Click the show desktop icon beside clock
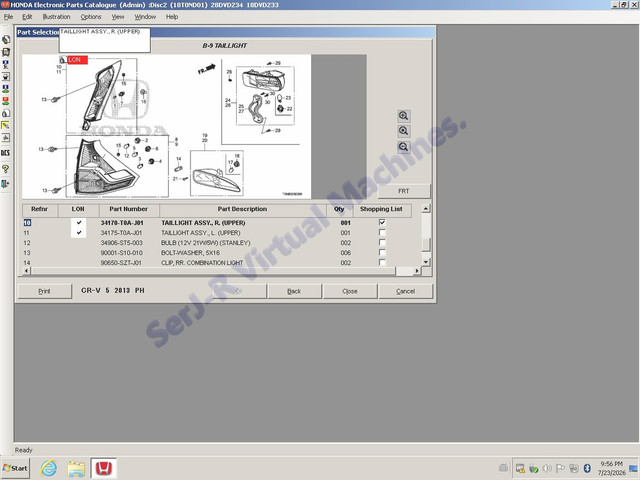The width and height of the screenshot is (640, 480). tap(634, 468)
